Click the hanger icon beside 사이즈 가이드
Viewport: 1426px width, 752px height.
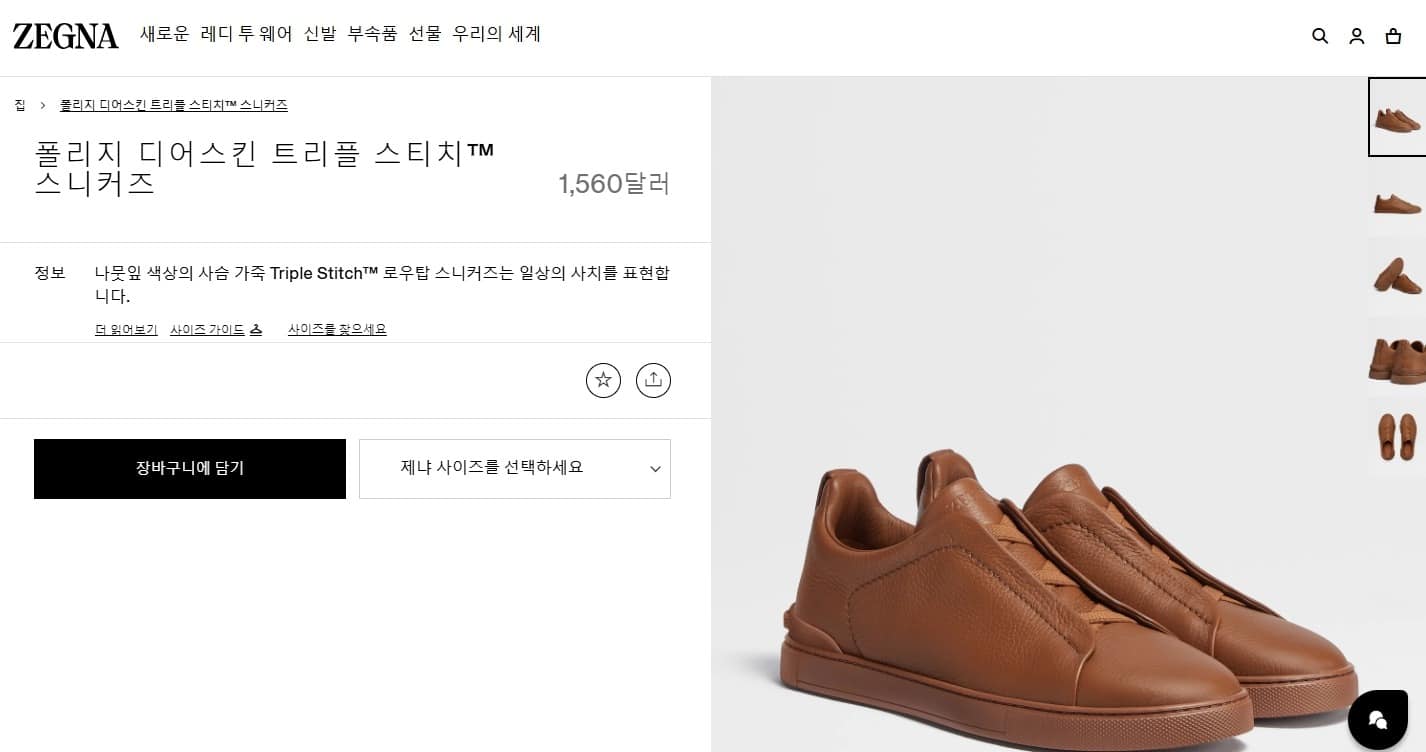[x=256, y=330]
